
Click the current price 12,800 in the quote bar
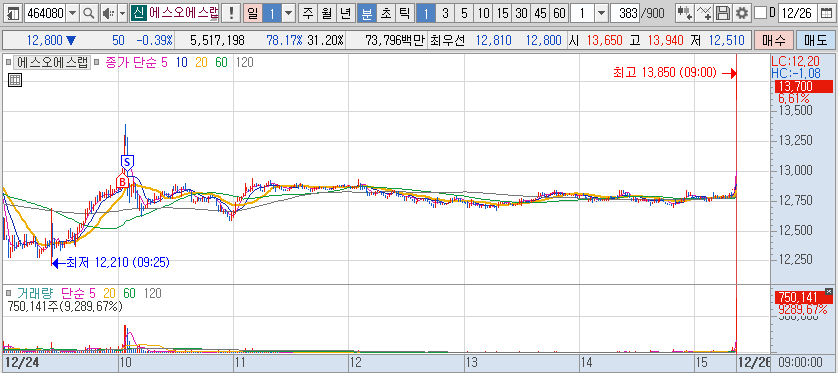[x=46, y=40]
